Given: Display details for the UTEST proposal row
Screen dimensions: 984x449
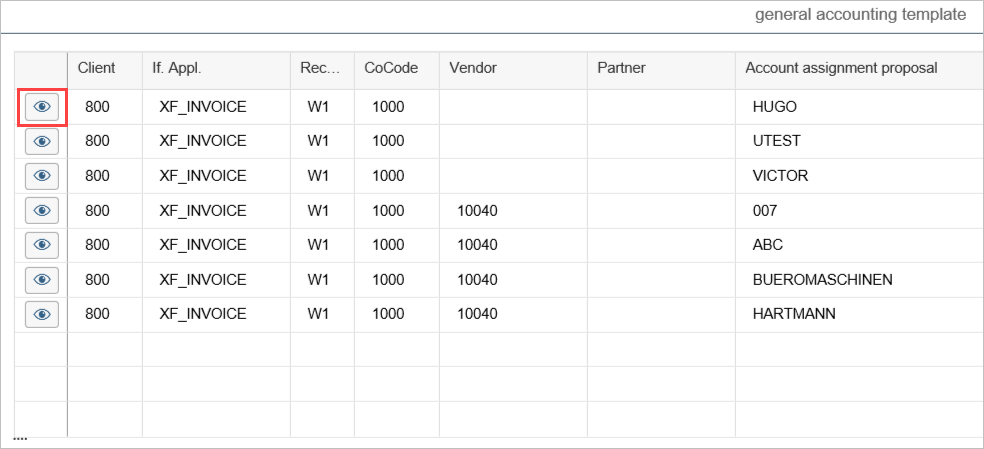Looking at the screenshot, I should (42, 142).
